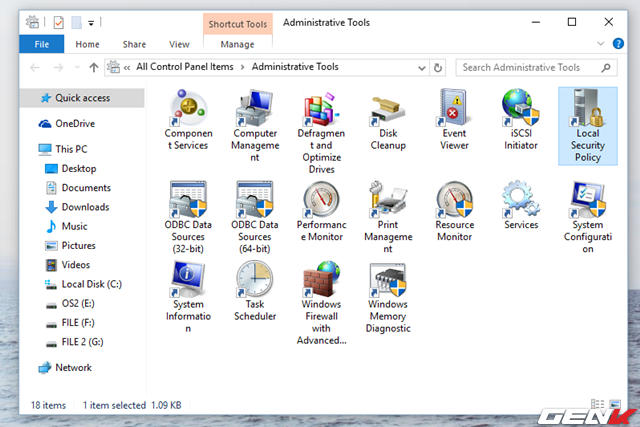
Task: Open ODBC Data Sources (64-bit)
Action: (x=255, y=218)
